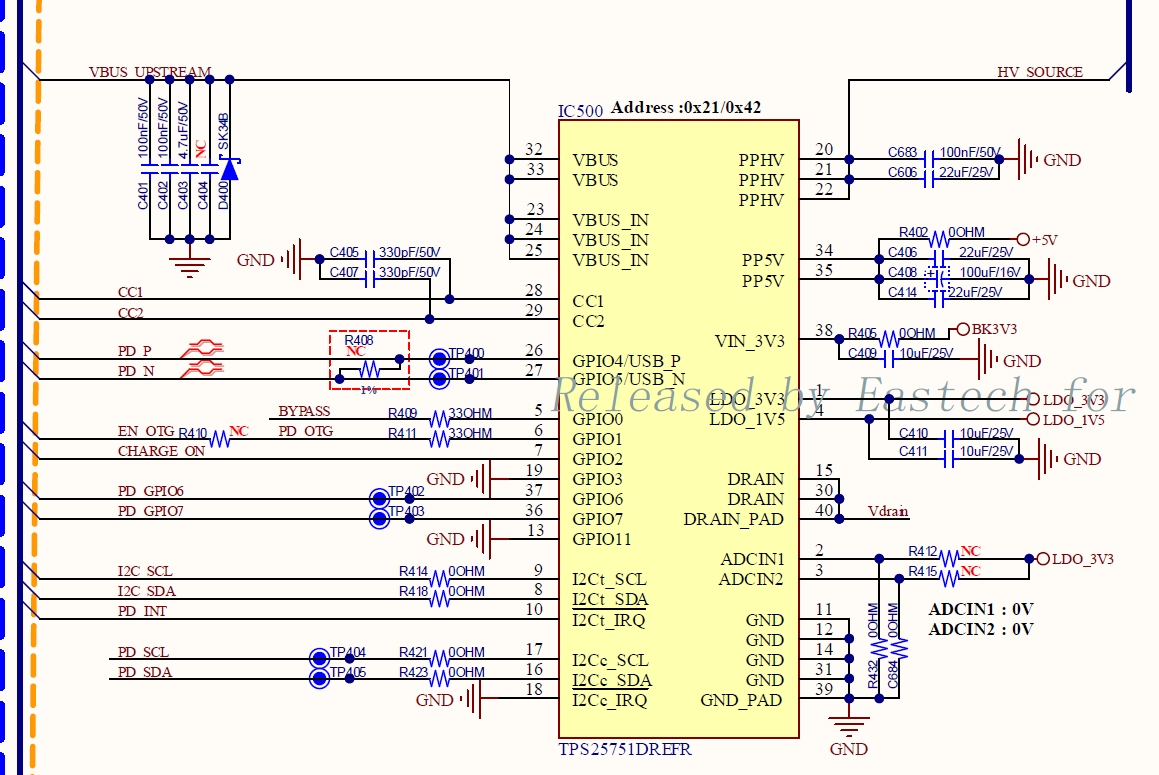Viewport: 1159px width, 775px height.
Task: Select test point TP405
Action: 319,678
